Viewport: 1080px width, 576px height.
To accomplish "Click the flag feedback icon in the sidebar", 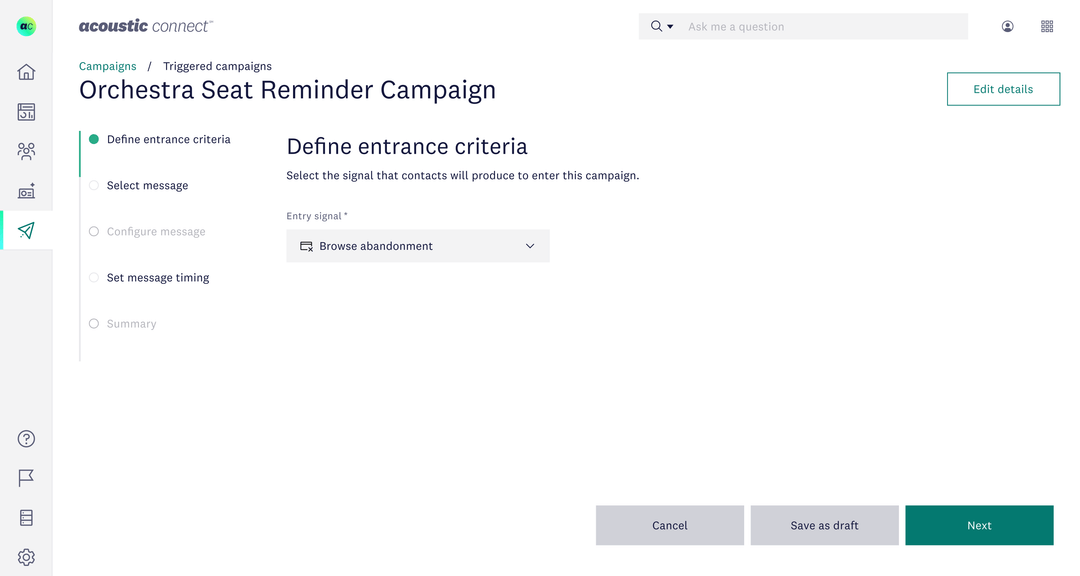I will click(x=26, y=478).
